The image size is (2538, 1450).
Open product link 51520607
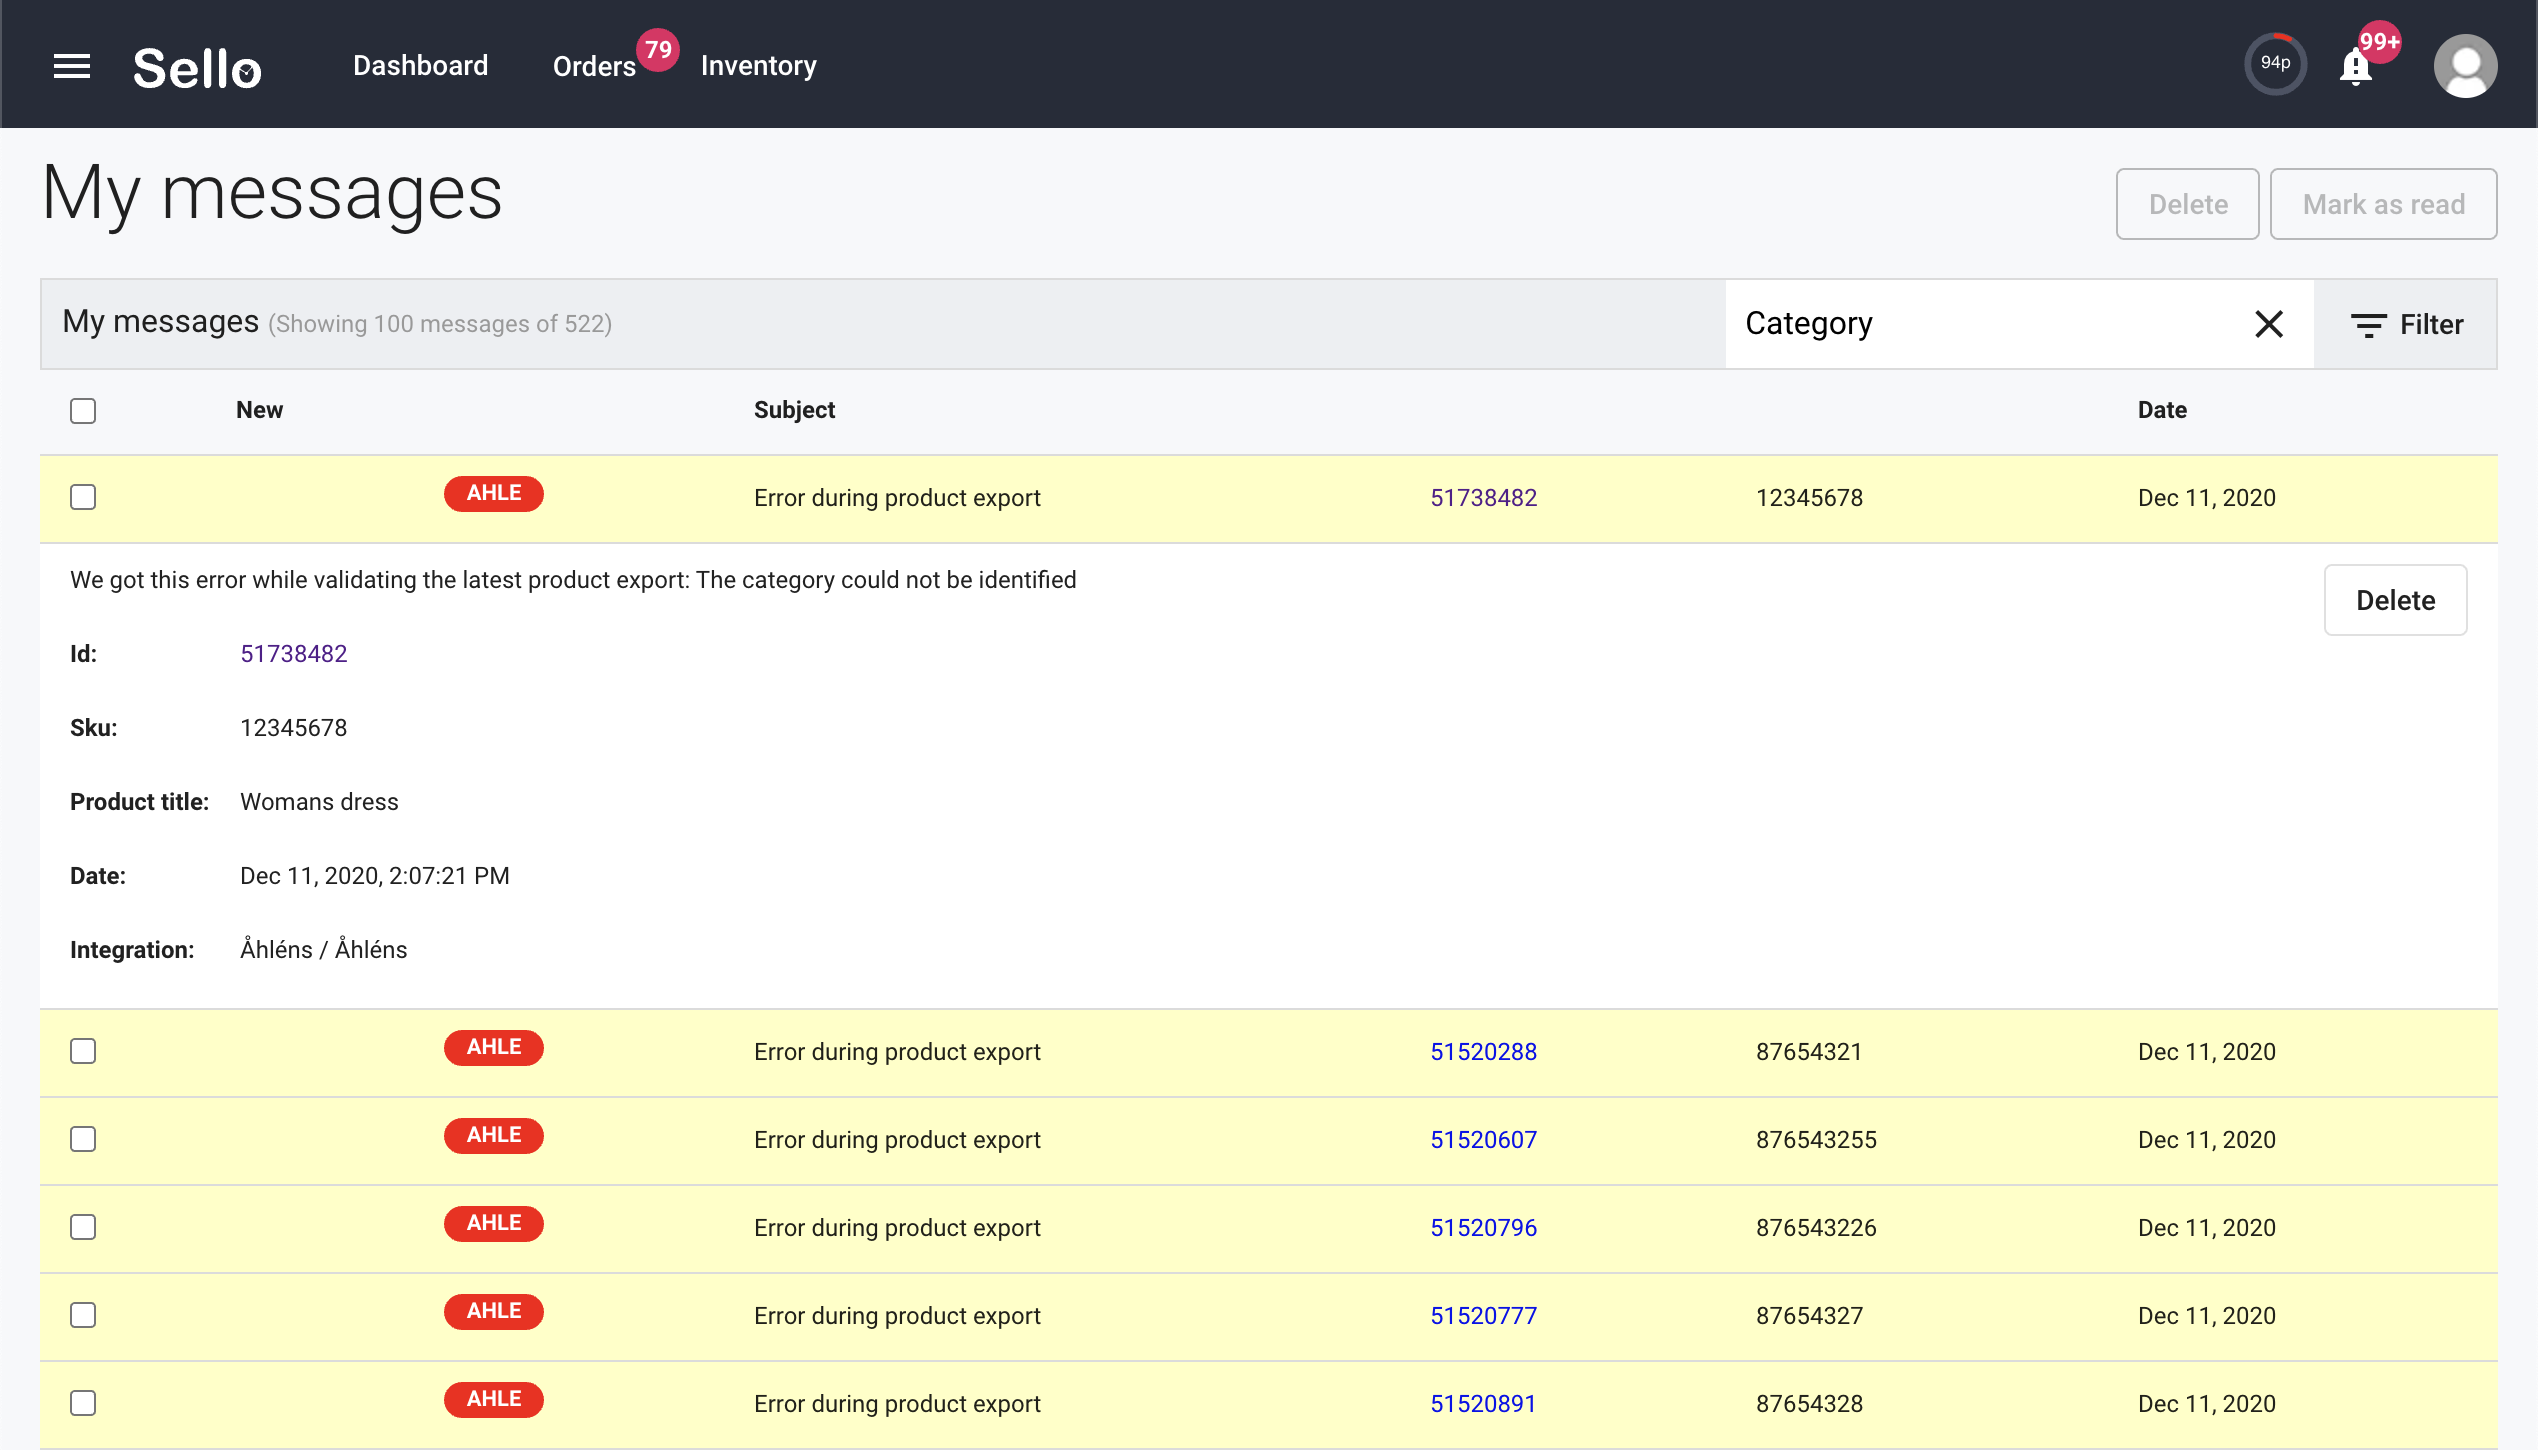click(1483, 1140)
